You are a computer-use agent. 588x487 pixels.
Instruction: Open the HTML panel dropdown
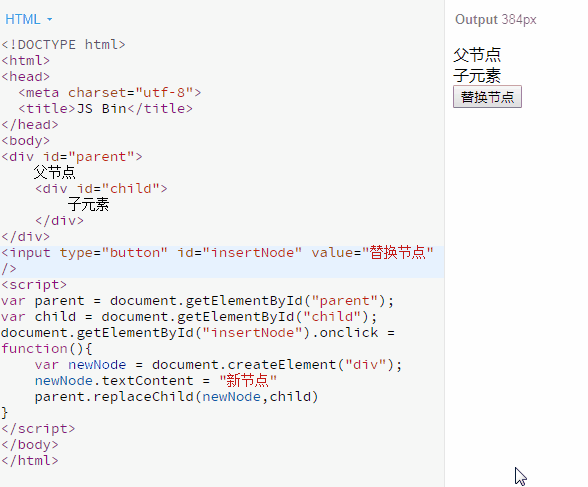point(28,19)
